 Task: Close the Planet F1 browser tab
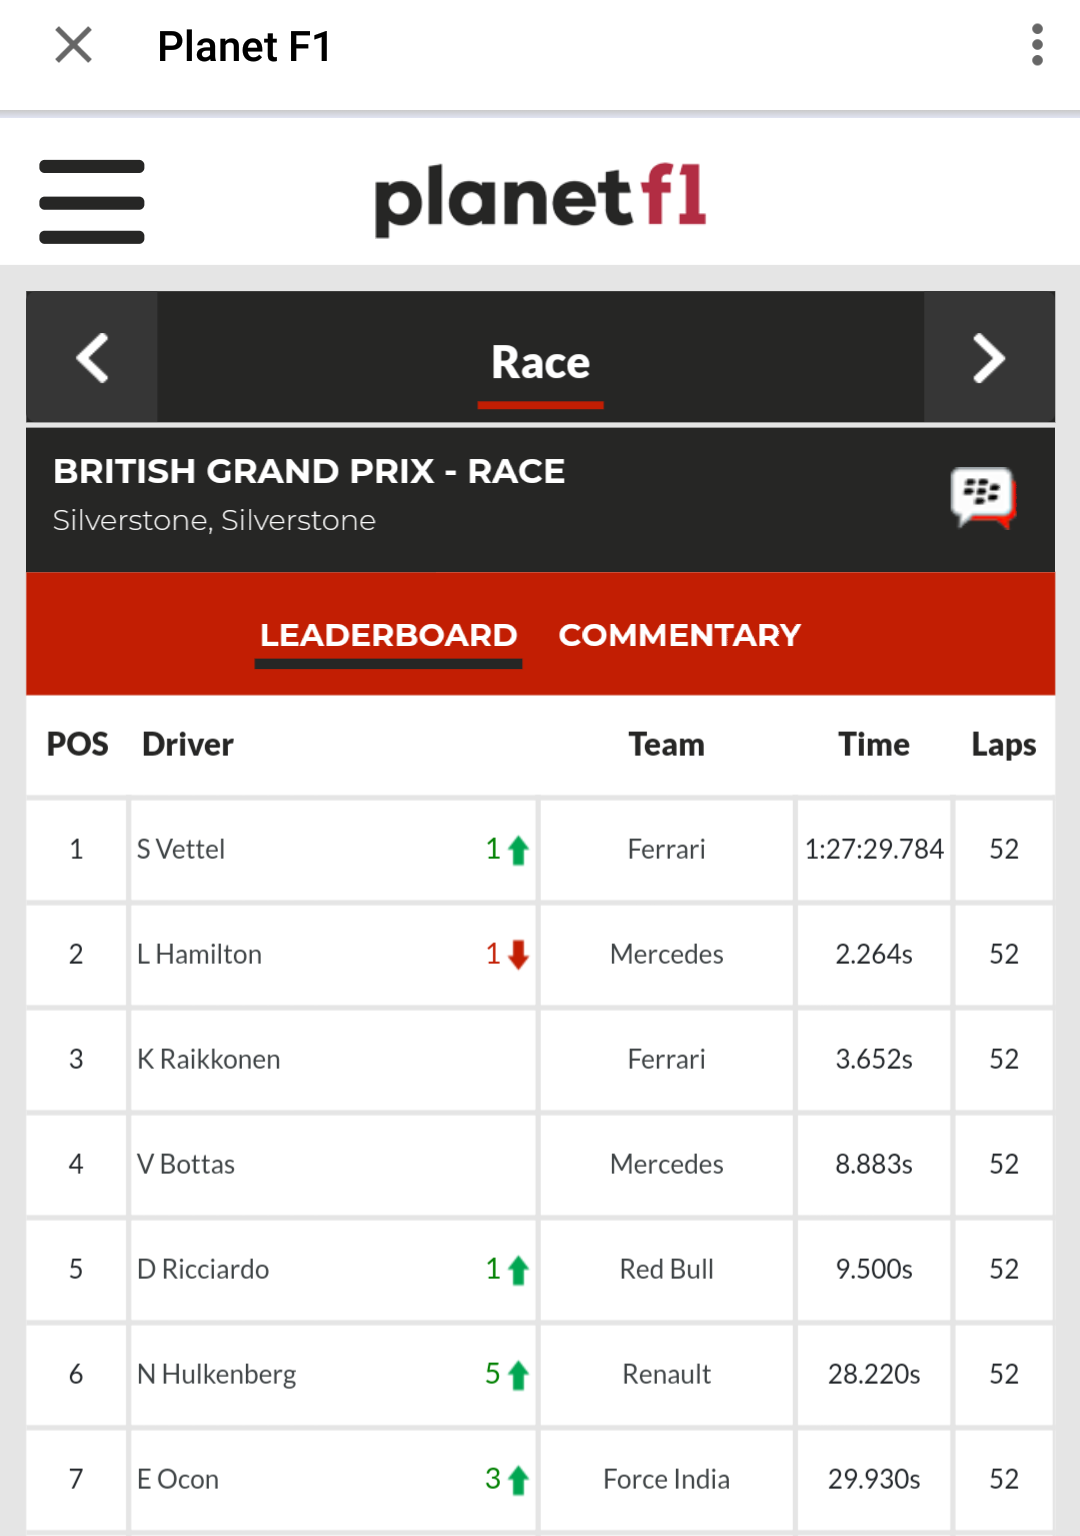coord(73,45)
